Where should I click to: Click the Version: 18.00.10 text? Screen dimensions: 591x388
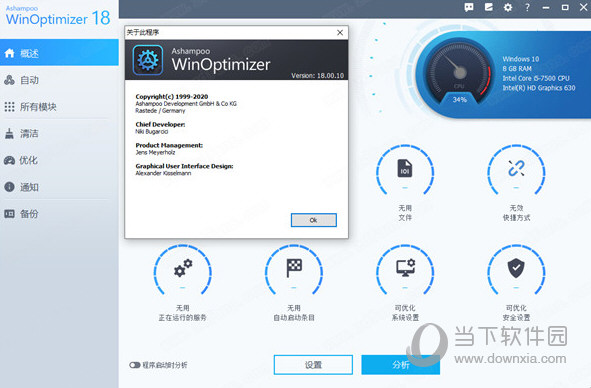pyautogui.click(x=317, y=75)
